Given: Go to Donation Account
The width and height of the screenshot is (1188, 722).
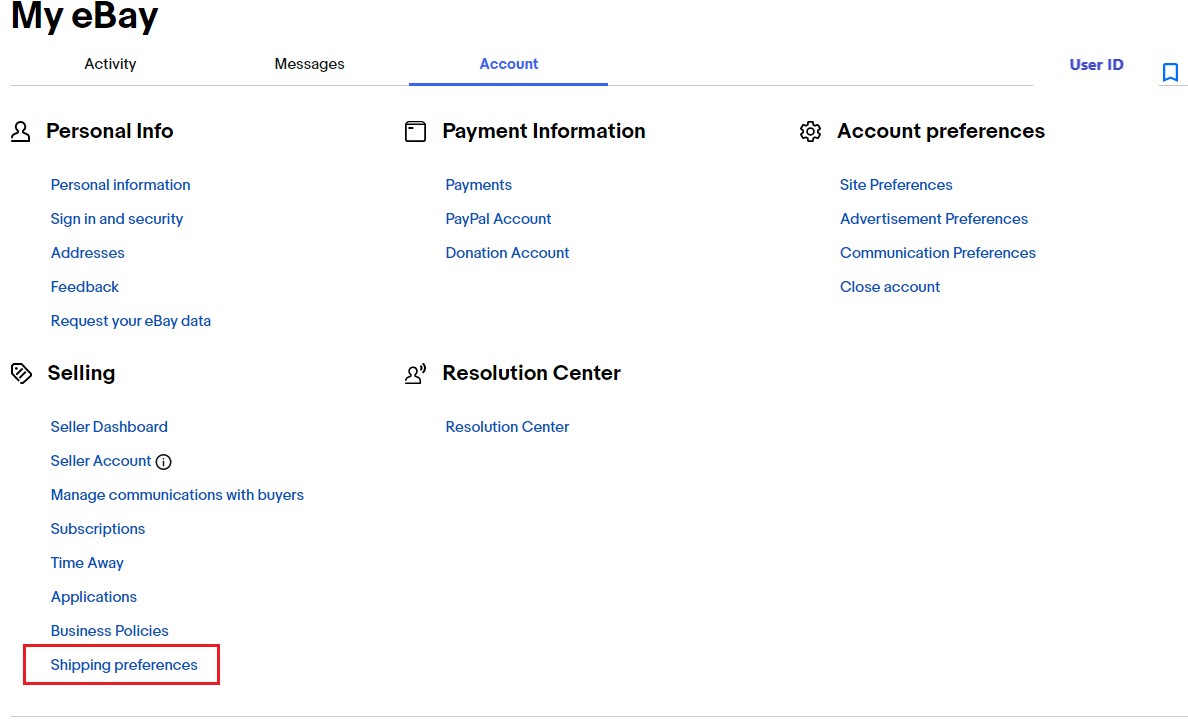Looking at the screenshot, I should point(507,253).
